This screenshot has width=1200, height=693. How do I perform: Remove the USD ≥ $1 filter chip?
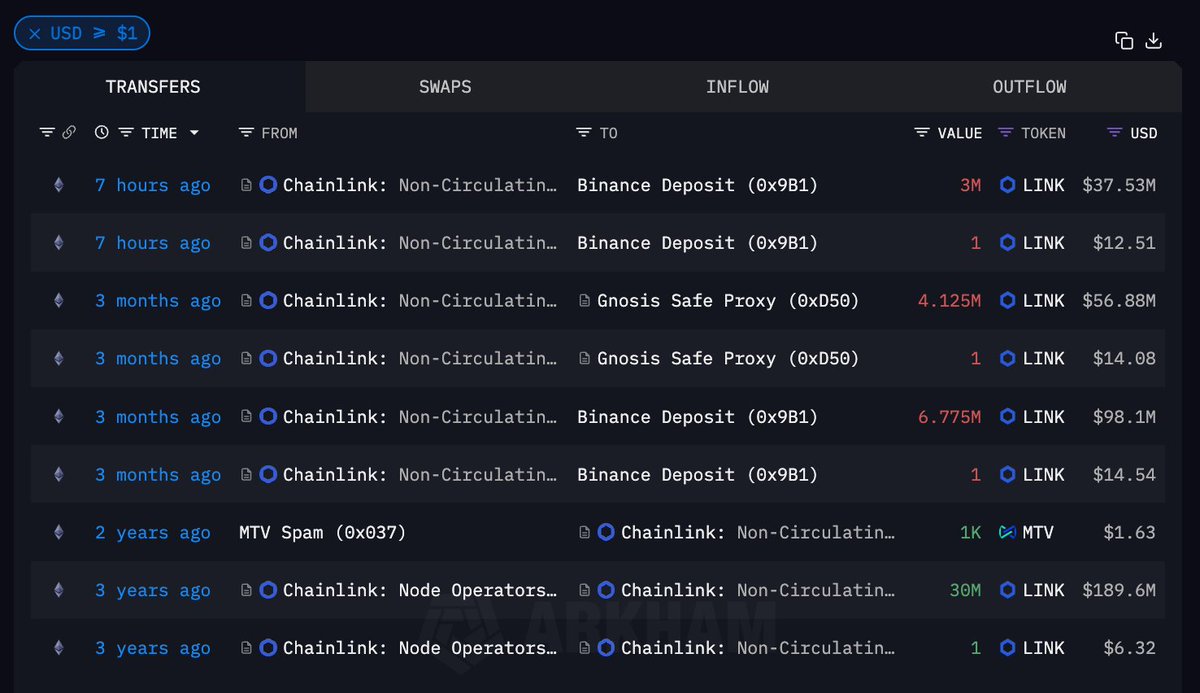coord(35,33)
